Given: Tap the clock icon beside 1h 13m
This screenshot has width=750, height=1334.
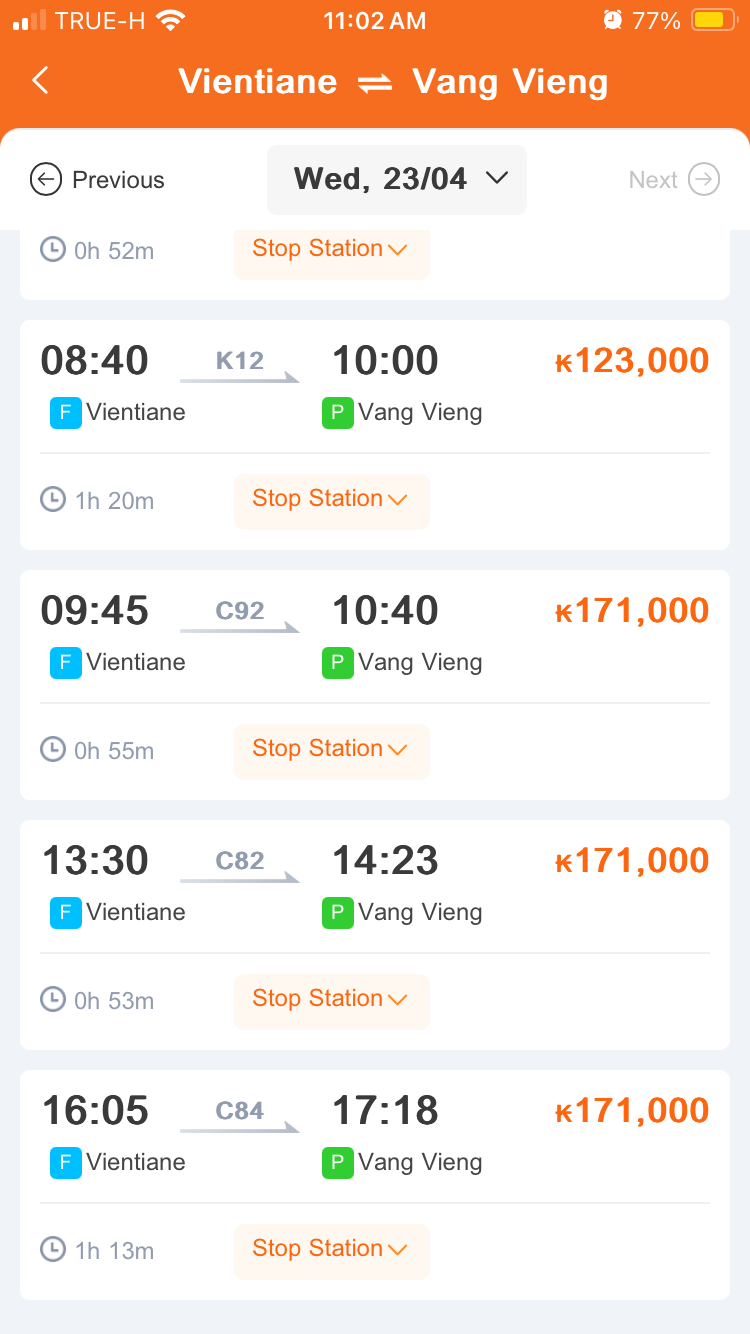Looking at the screenshot, I should (x=53, y=1249).
